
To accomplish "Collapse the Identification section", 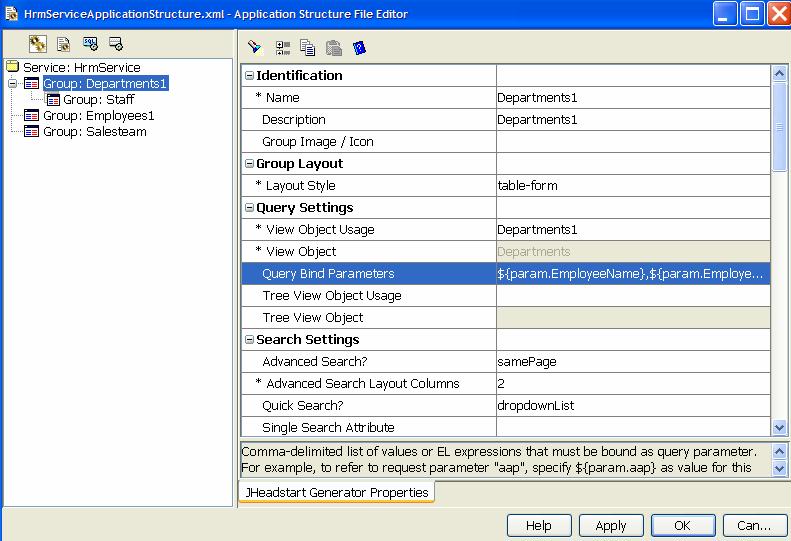I will (249, 76).
